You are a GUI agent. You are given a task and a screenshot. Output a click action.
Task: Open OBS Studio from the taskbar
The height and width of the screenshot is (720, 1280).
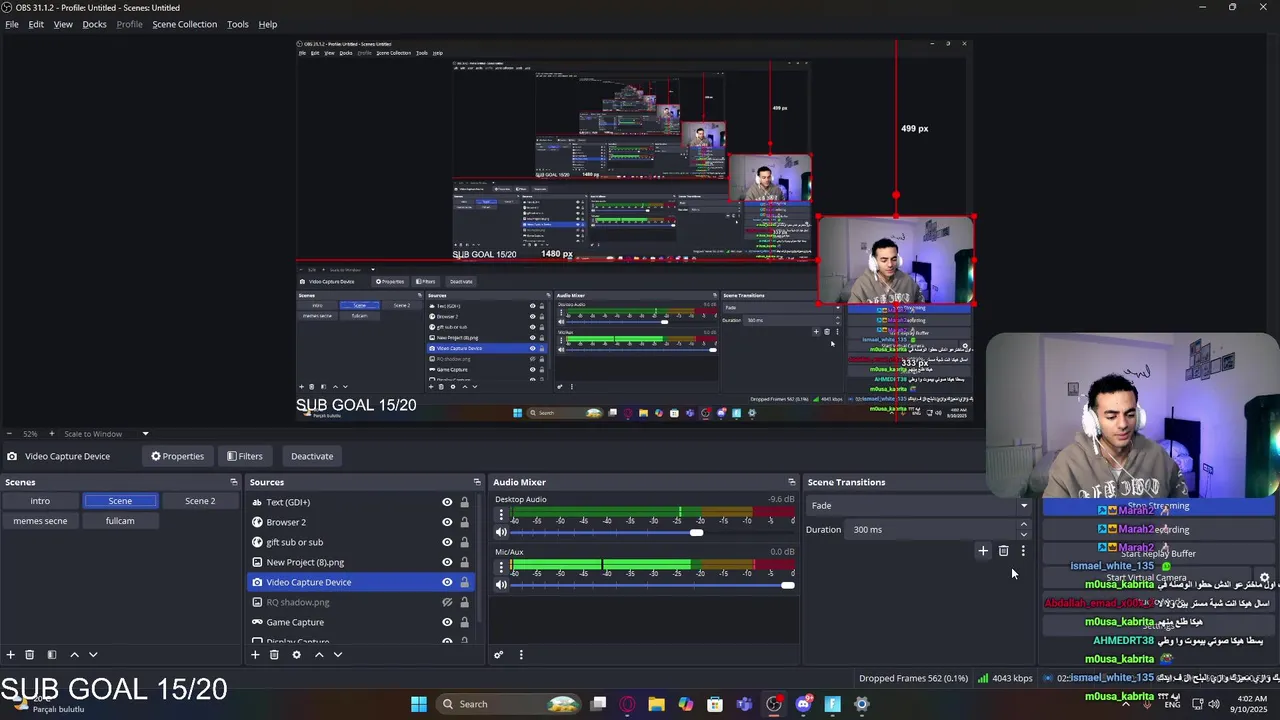(x=774, y=704)
